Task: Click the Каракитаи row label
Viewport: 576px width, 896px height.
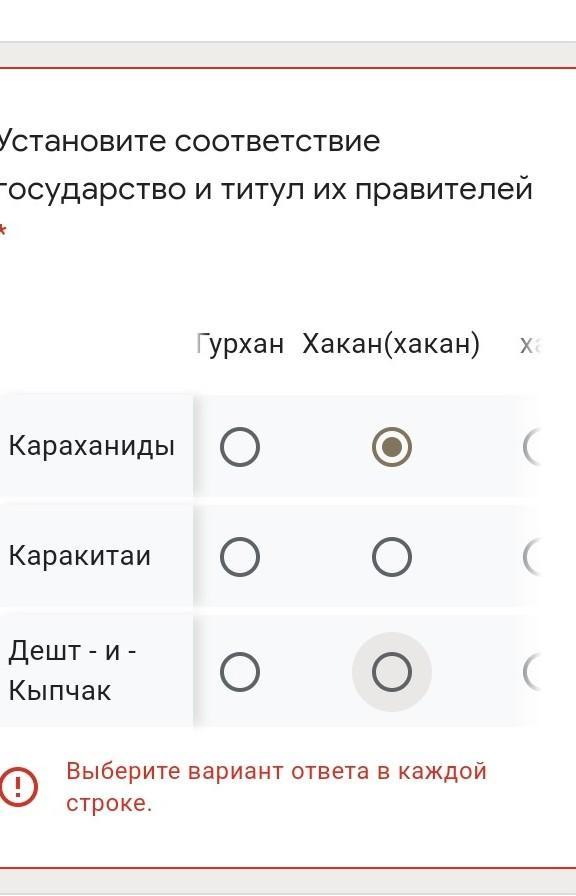Action: 79,555
